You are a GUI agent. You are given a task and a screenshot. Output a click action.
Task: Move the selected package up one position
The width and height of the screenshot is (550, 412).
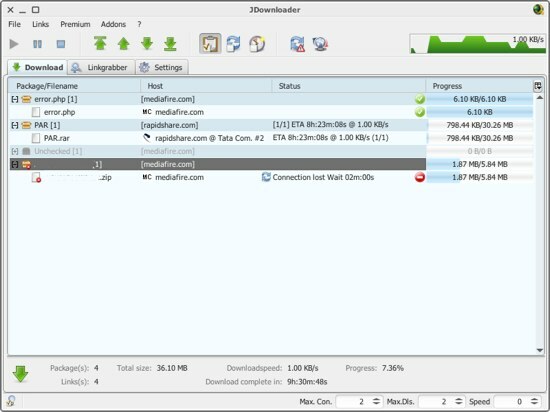(x=123, y=44)
